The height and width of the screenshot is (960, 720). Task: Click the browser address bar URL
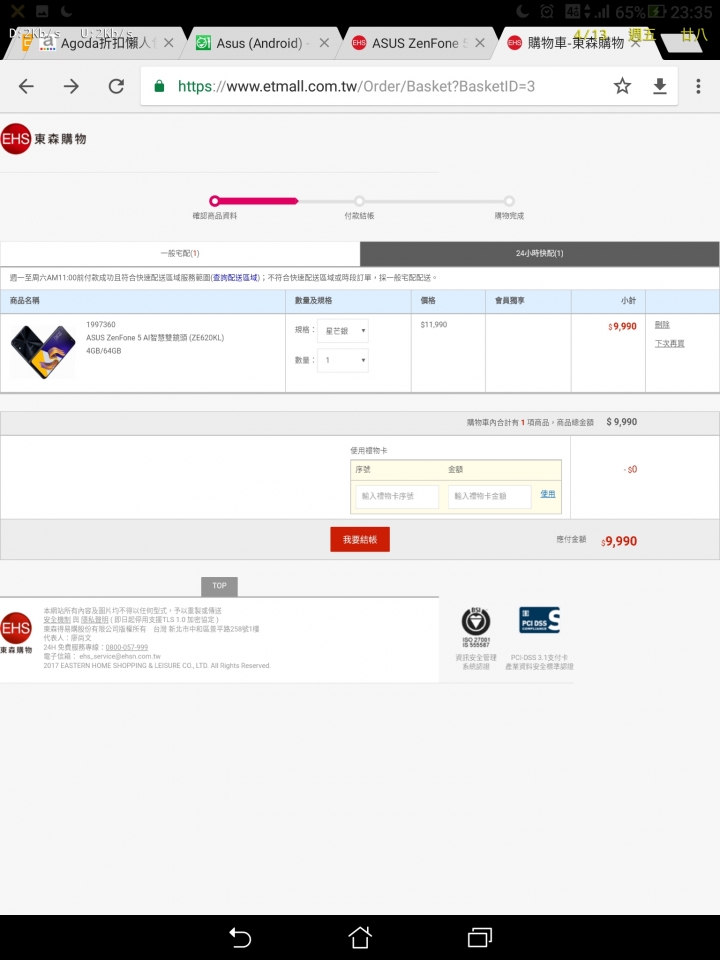point(356,86)
